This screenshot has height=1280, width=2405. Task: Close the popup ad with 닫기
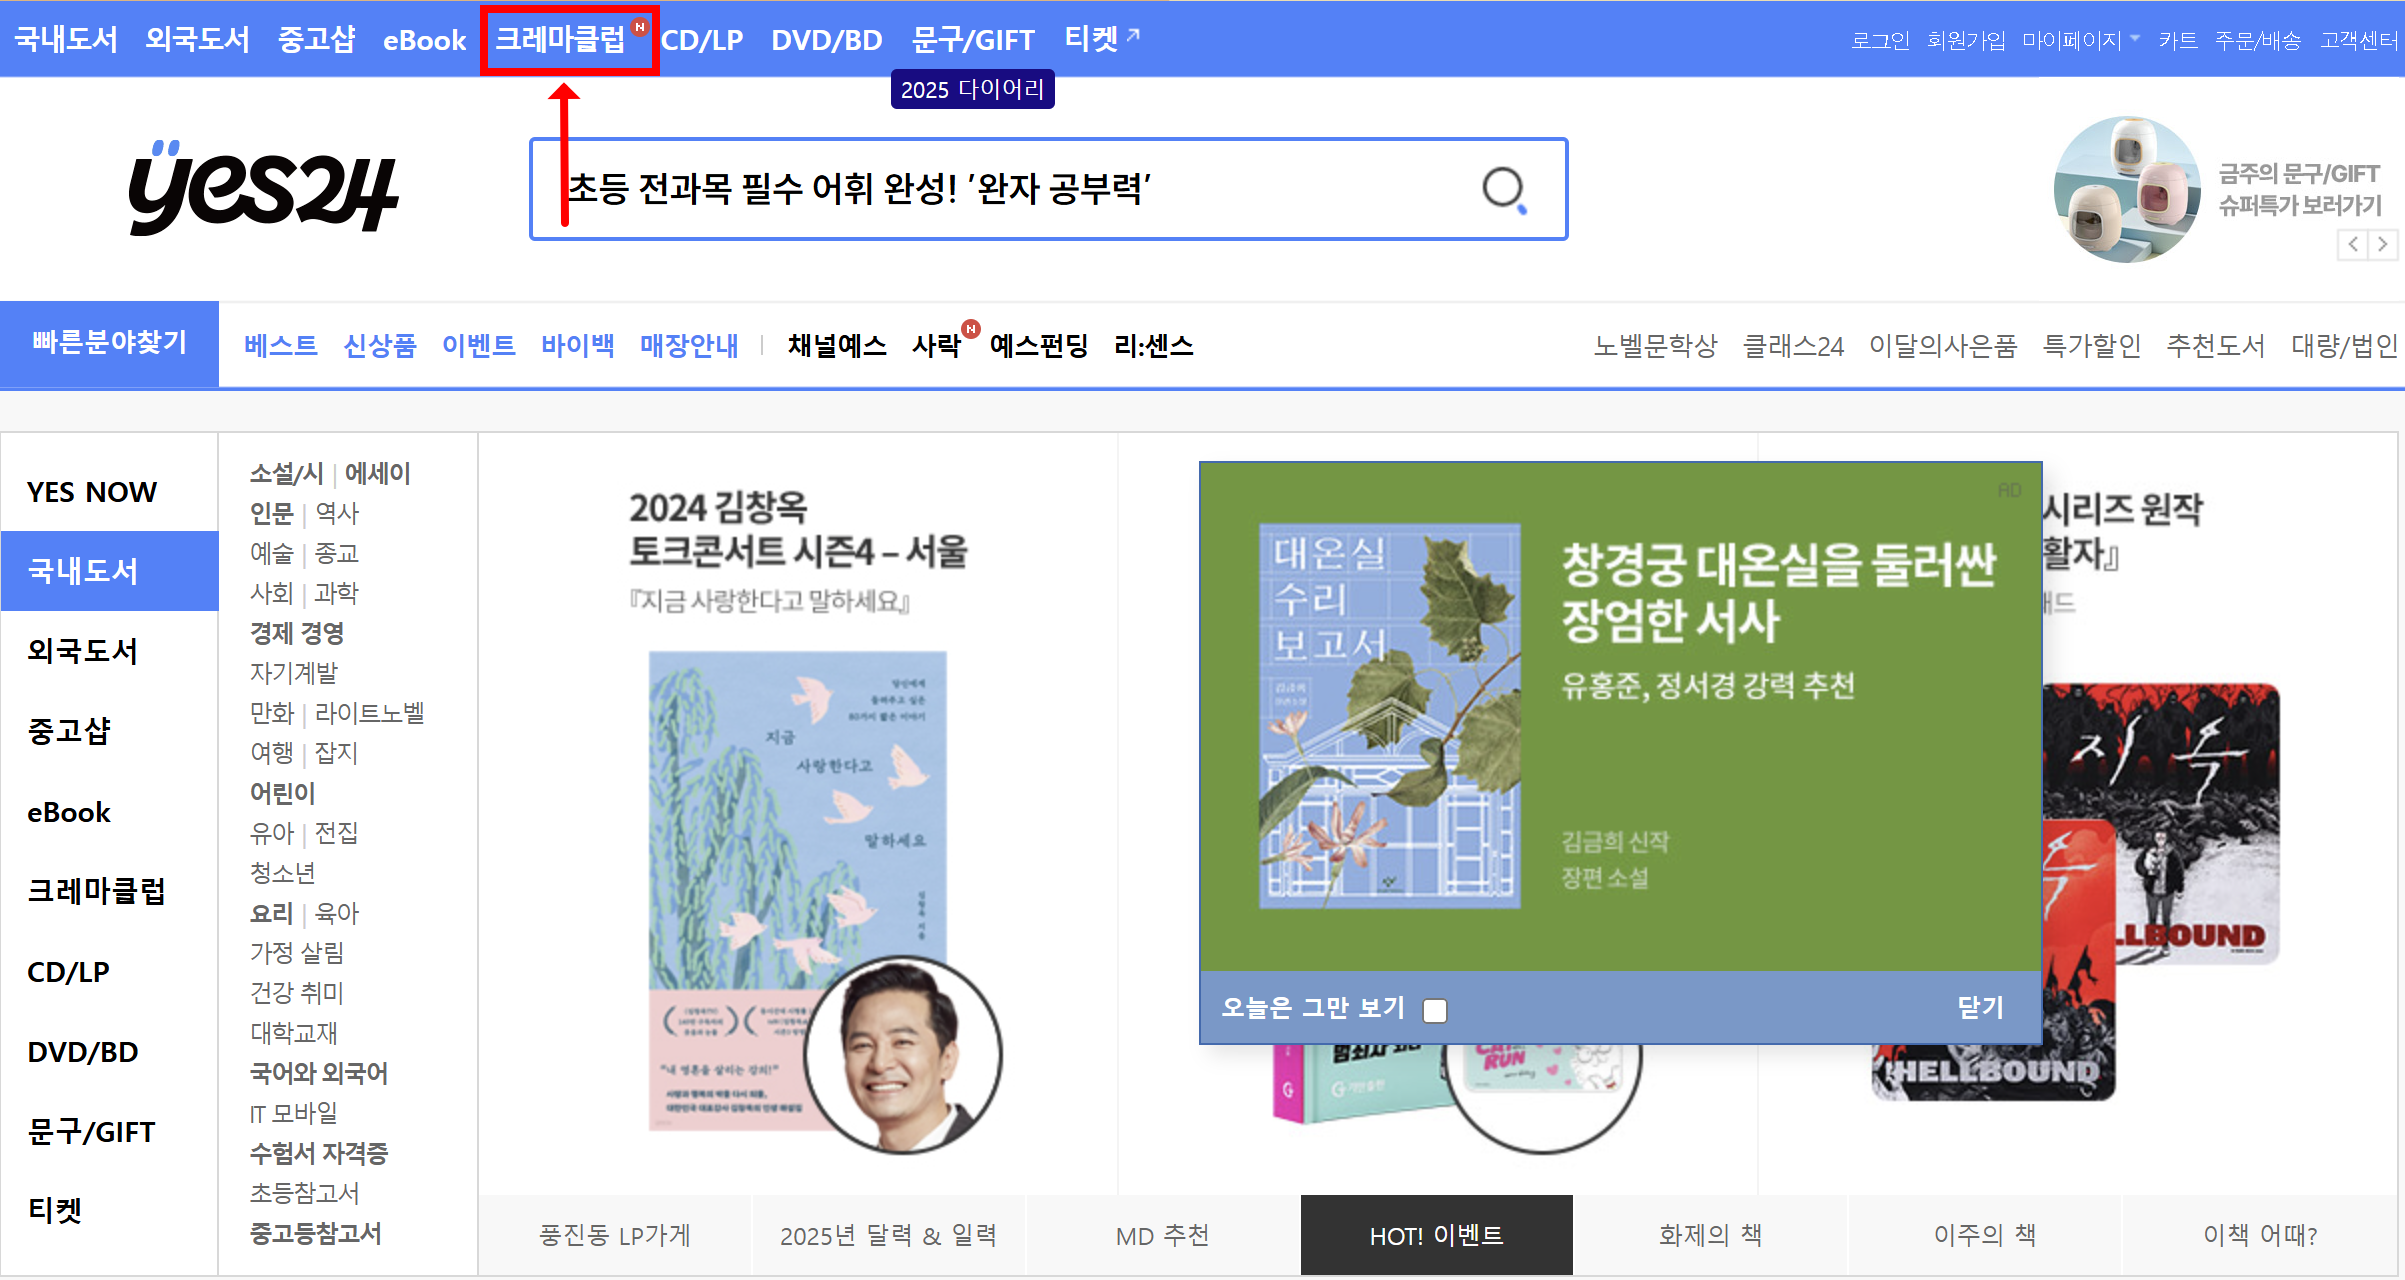(1980, 1008)
